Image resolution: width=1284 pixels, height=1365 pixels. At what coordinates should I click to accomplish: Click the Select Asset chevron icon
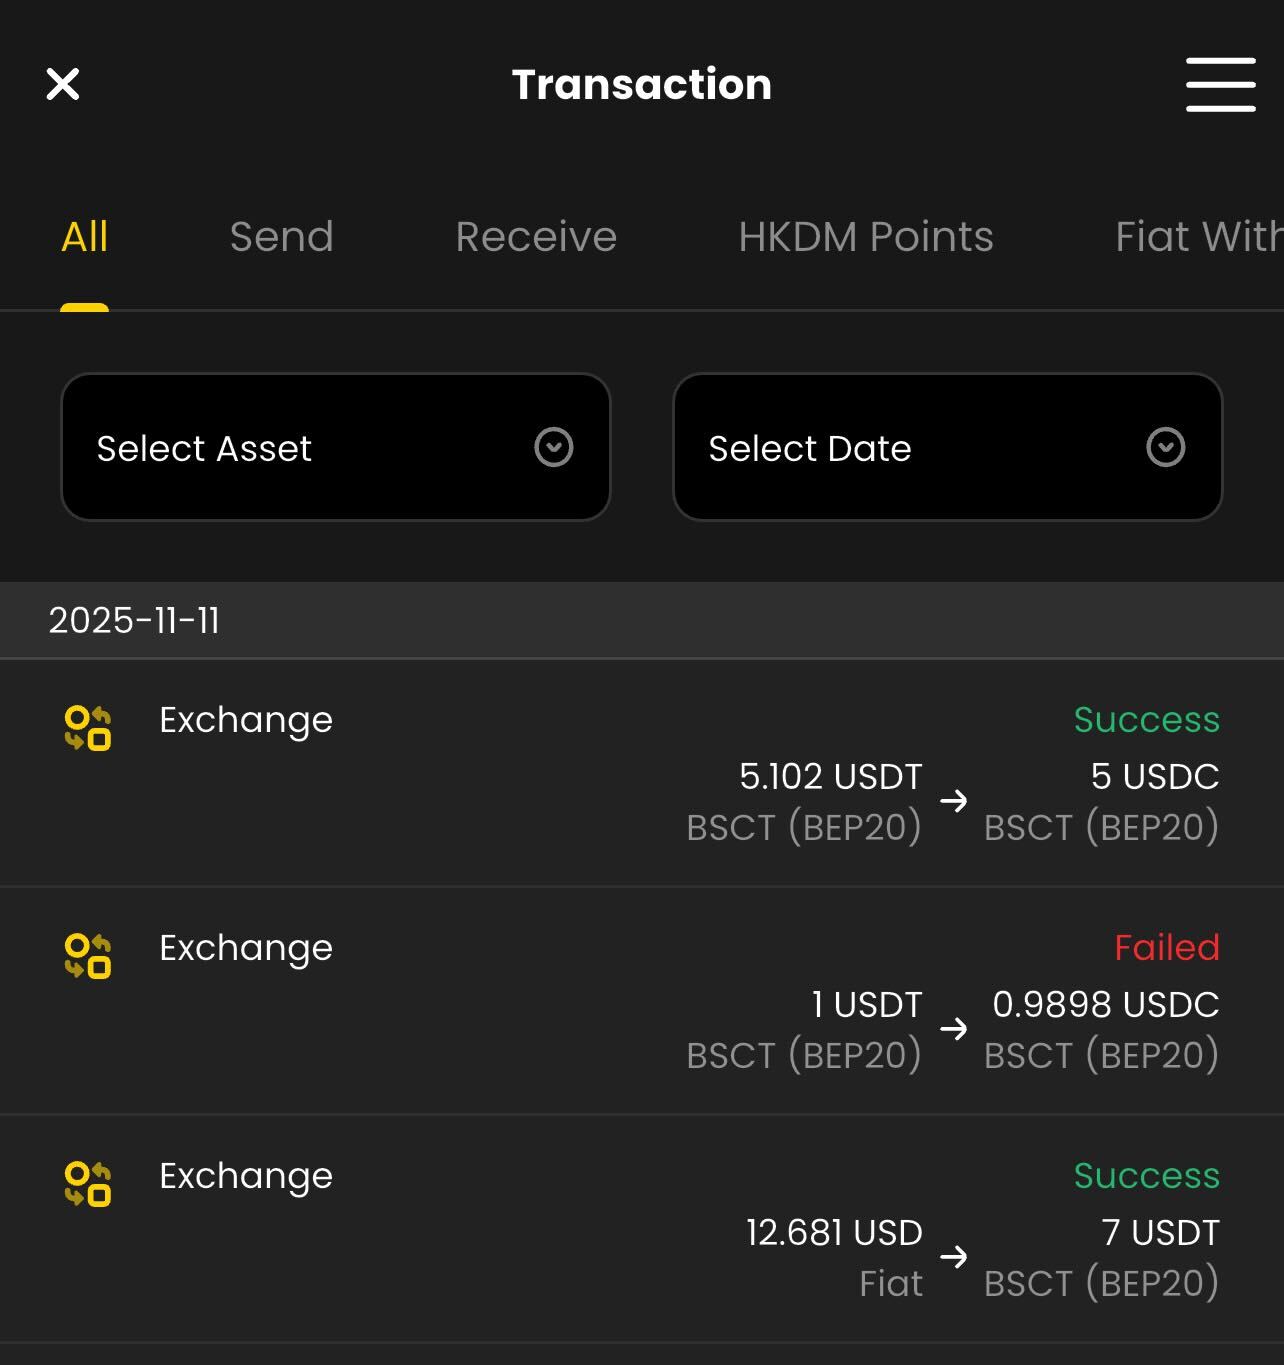click(x=554, y=447)
